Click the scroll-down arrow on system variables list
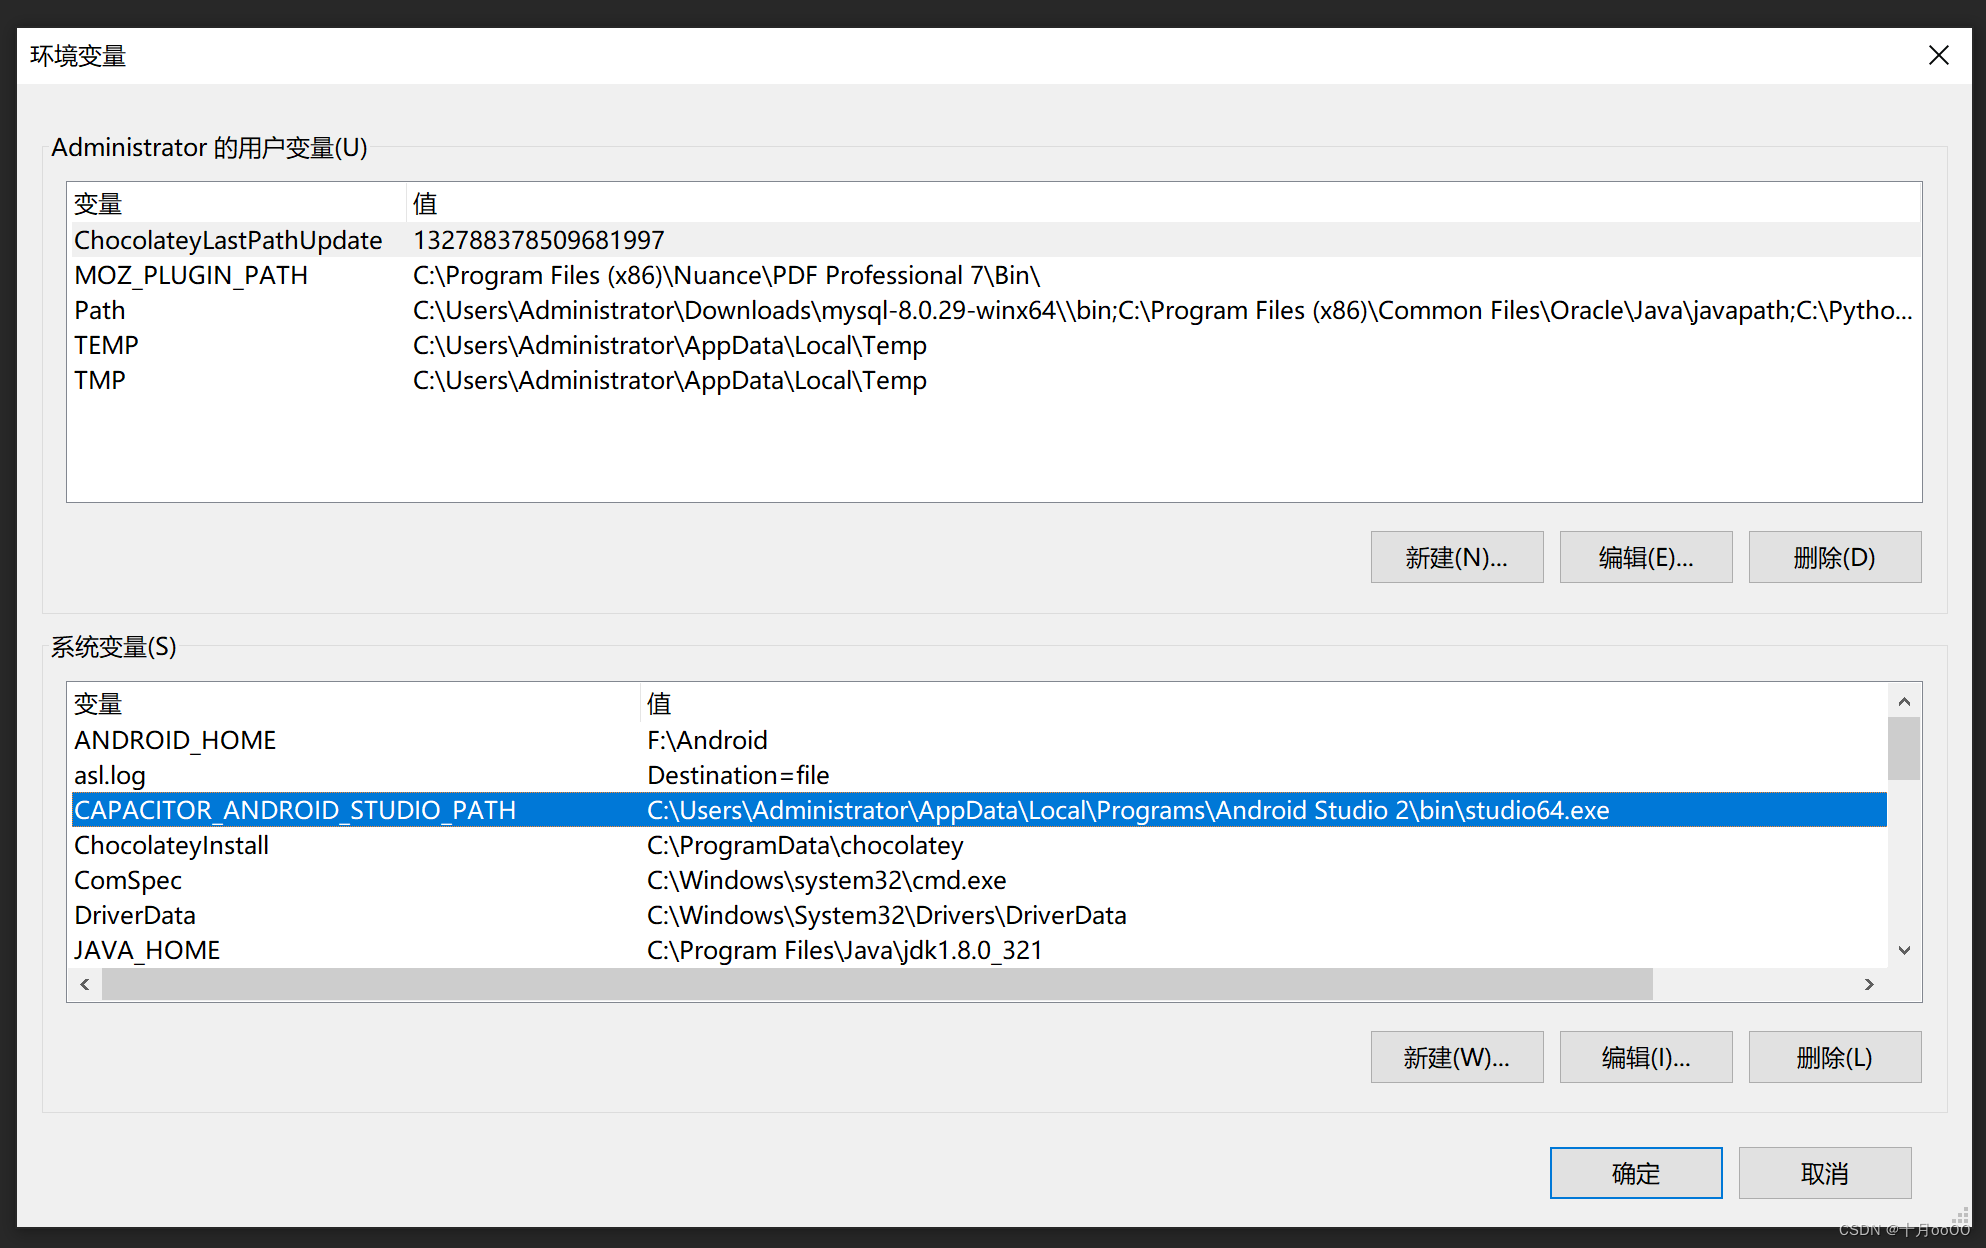 (1904, 950)
